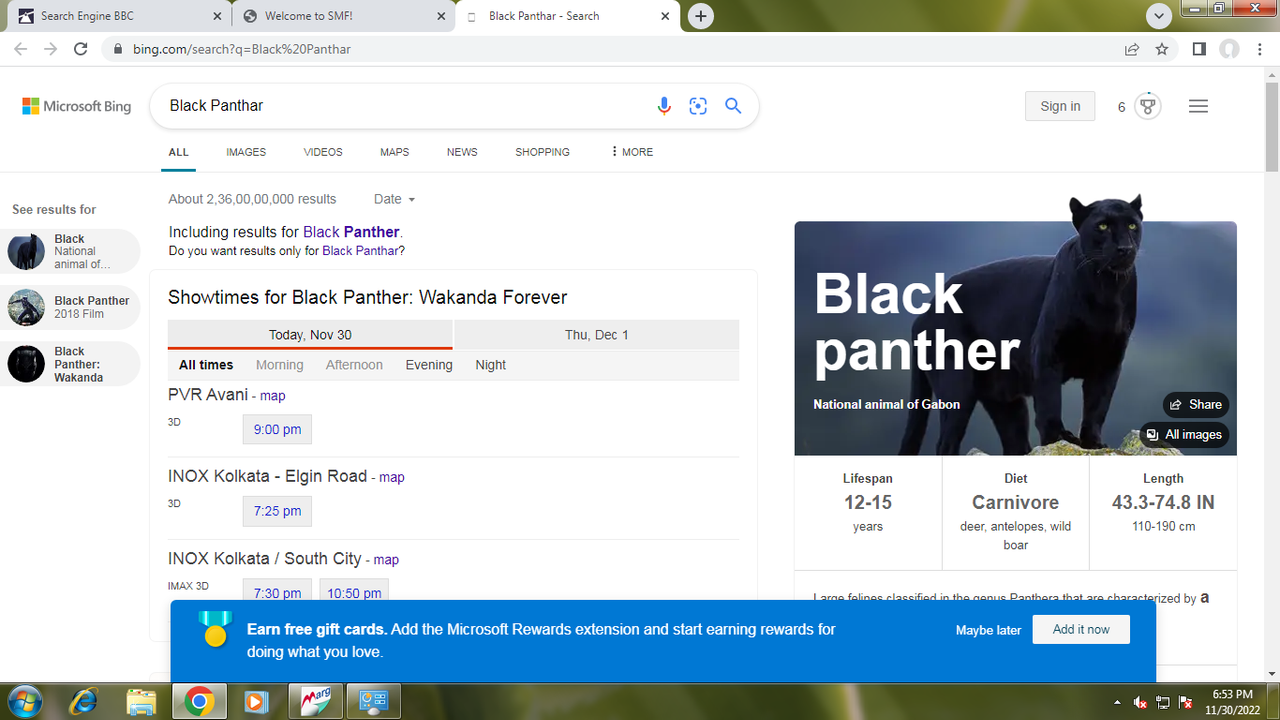The height and width of the screenshot is (720, 1280).
Task: Click Add it now button
Action: click(1081, 629)
